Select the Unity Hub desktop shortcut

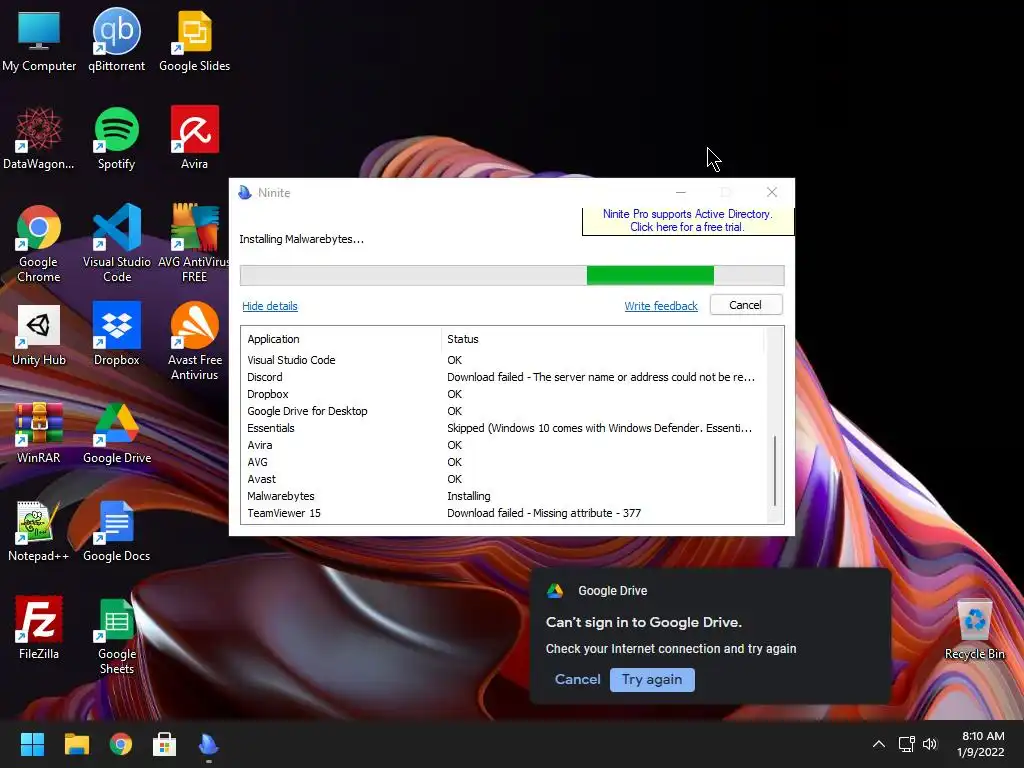(39, 334)
